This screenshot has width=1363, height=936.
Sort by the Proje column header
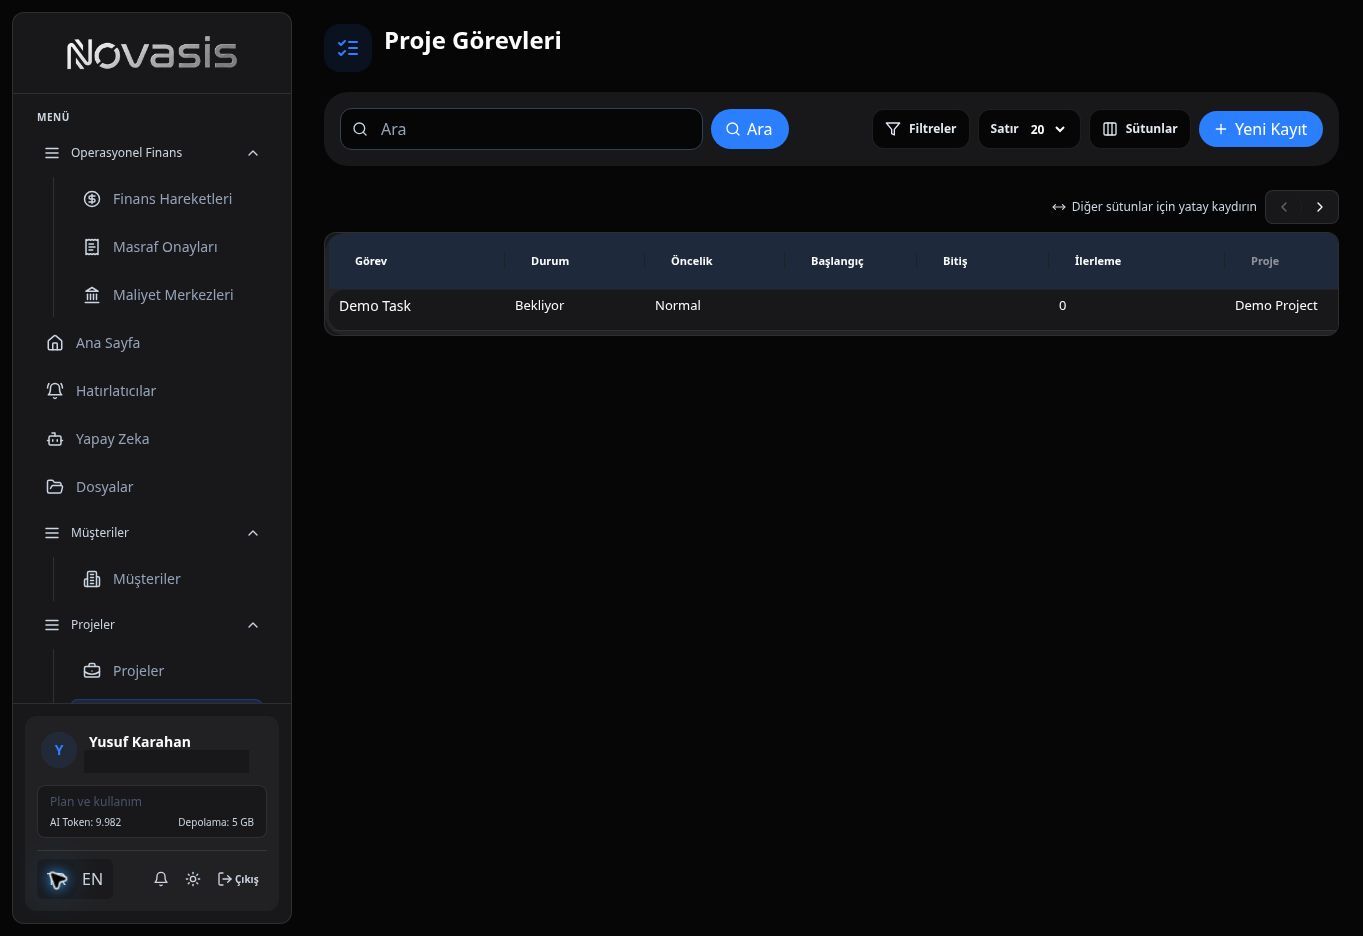pyautogui.click(x=1265, y=261)
